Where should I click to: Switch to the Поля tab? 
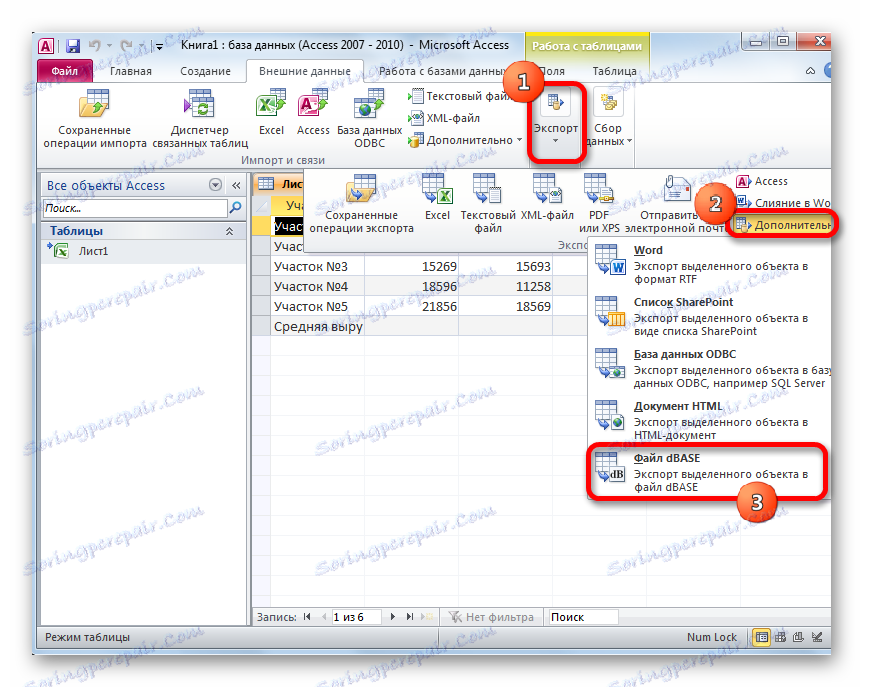pos(553,72)
